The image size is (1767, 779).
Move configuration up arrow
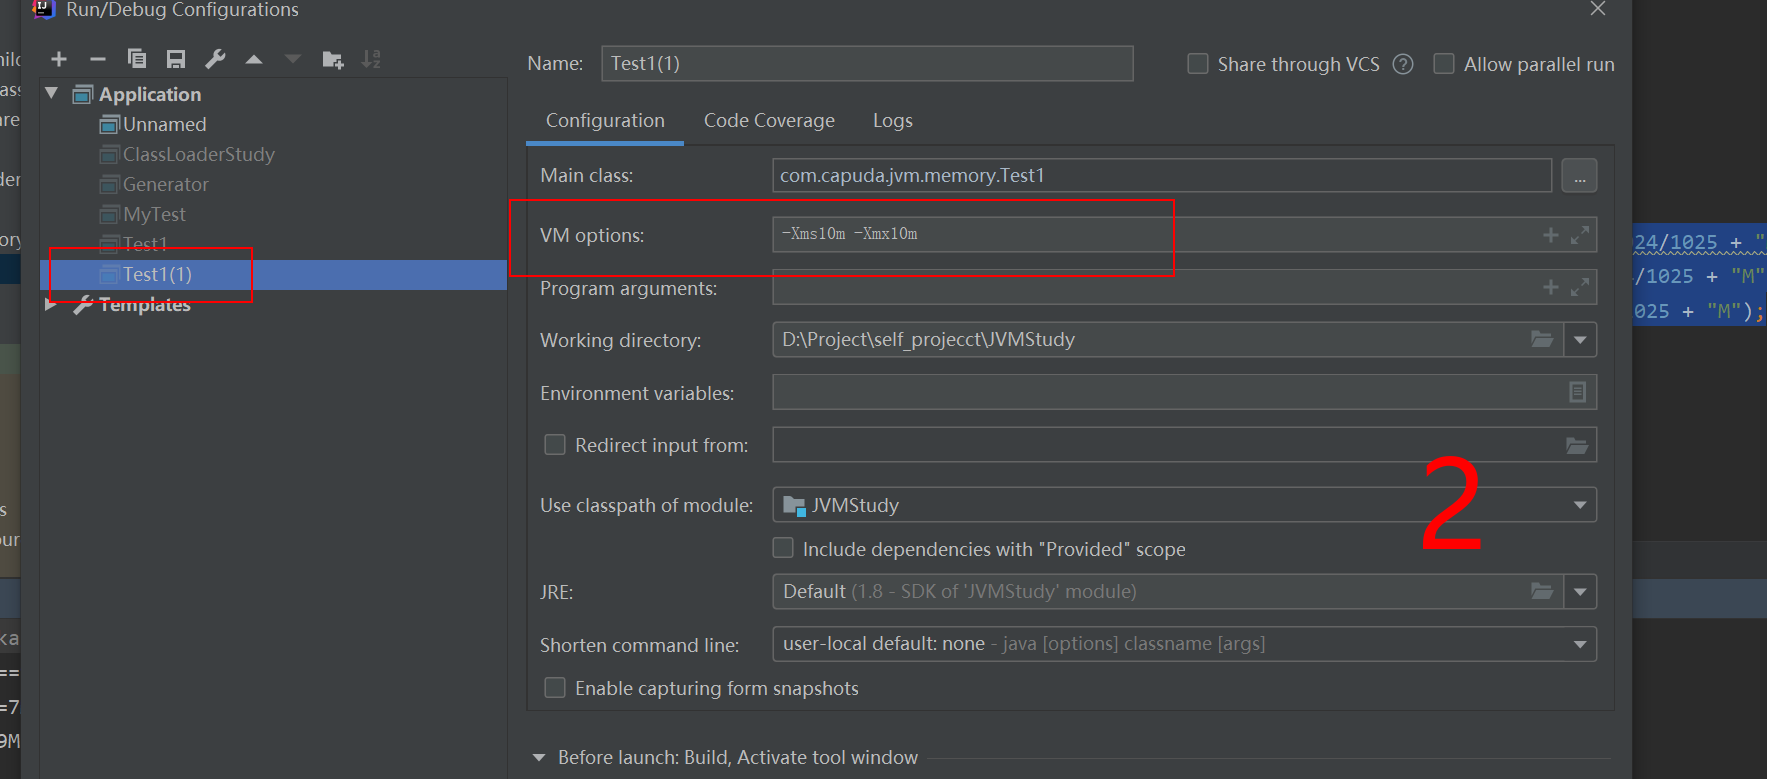click(x=254, y=60)
